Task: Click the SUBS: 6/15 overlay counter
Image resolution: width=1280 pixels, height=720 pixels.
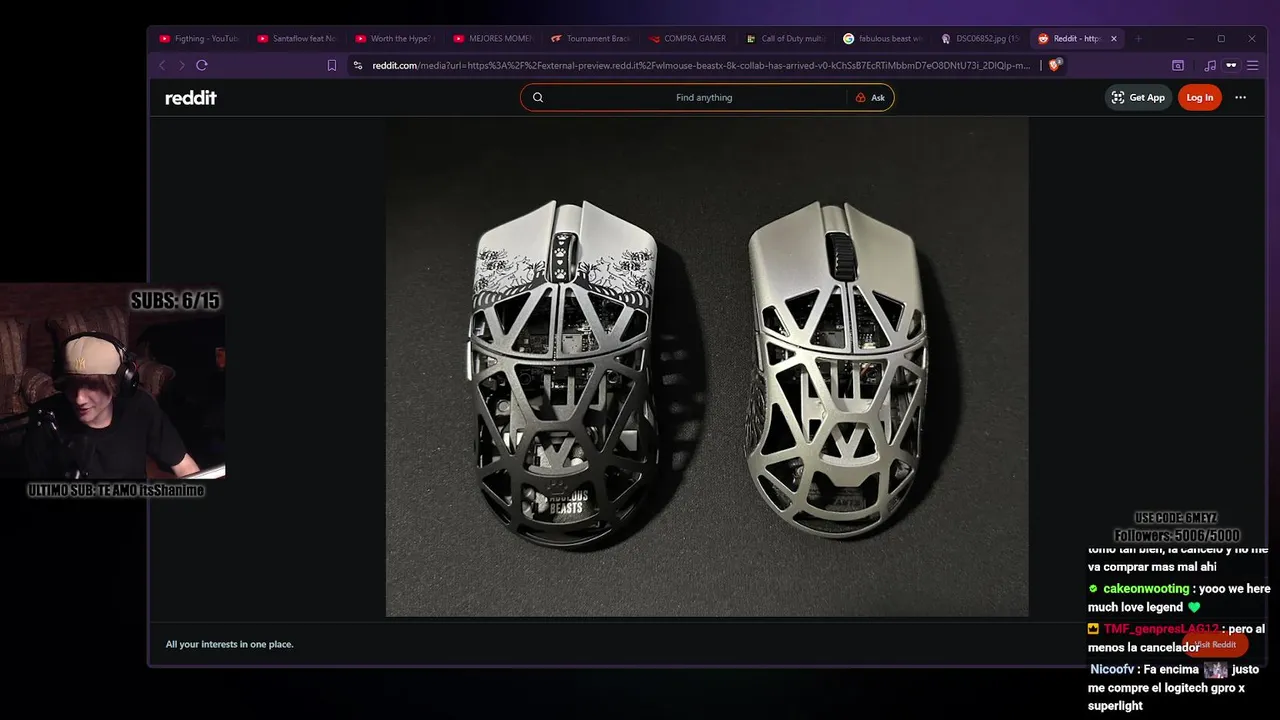Action: (x=175, y=300)
